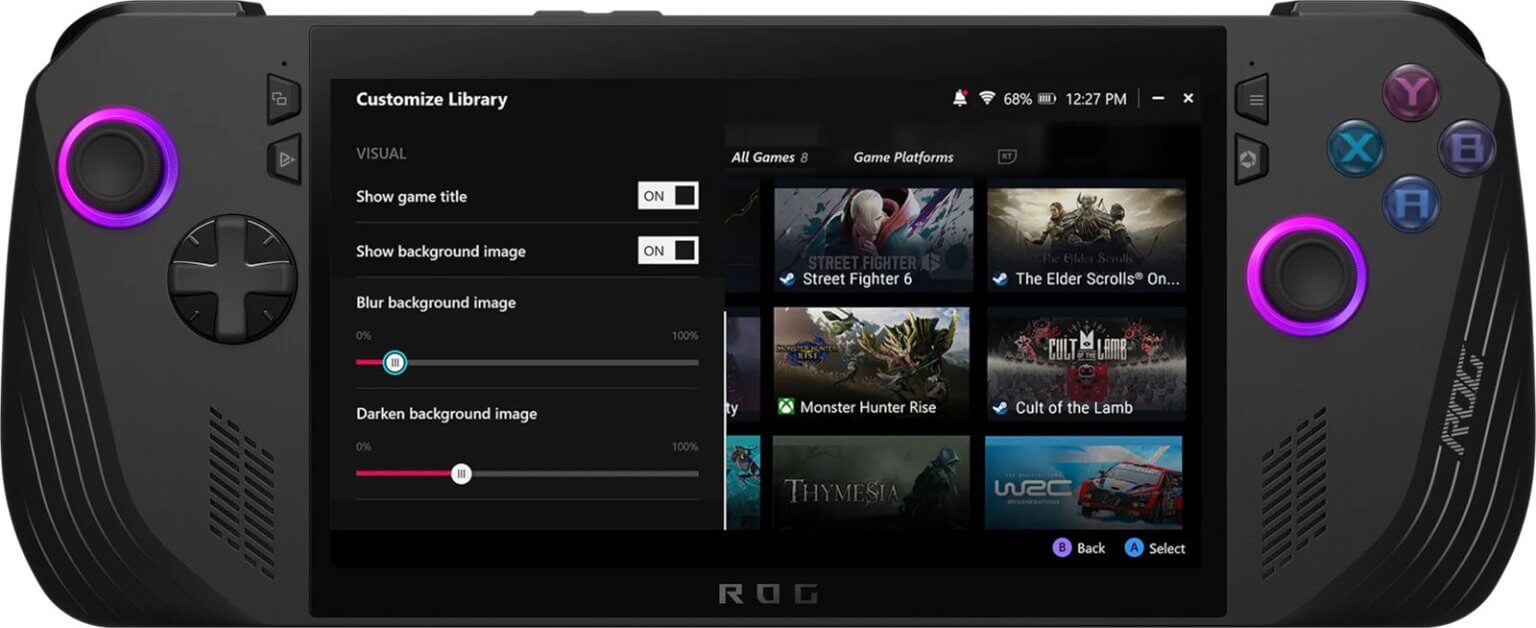Click the "Darken background image" label
The height and width of the screenshot is (628, 1536).
pos(446,414)
